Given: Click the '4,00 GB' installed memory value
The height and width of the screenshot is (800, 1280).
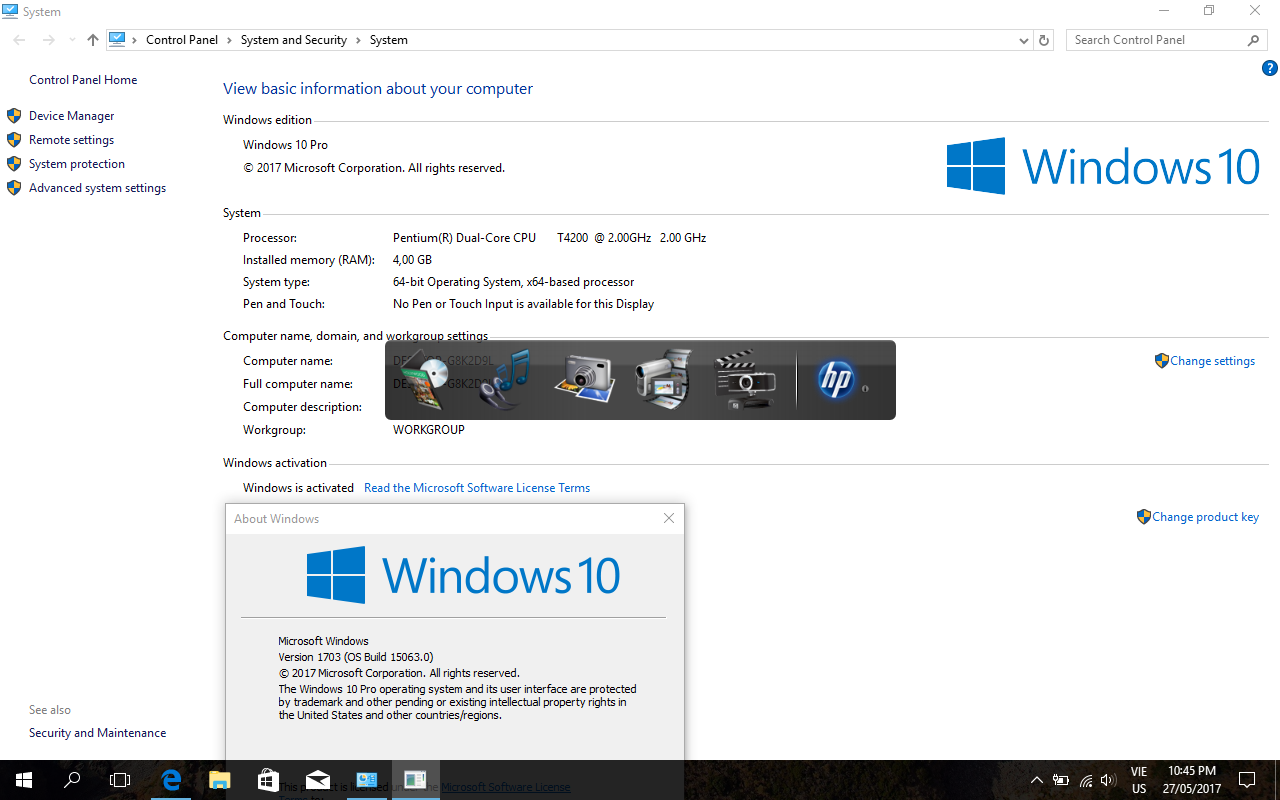Looking at the screenshot, I should point(412,260).
